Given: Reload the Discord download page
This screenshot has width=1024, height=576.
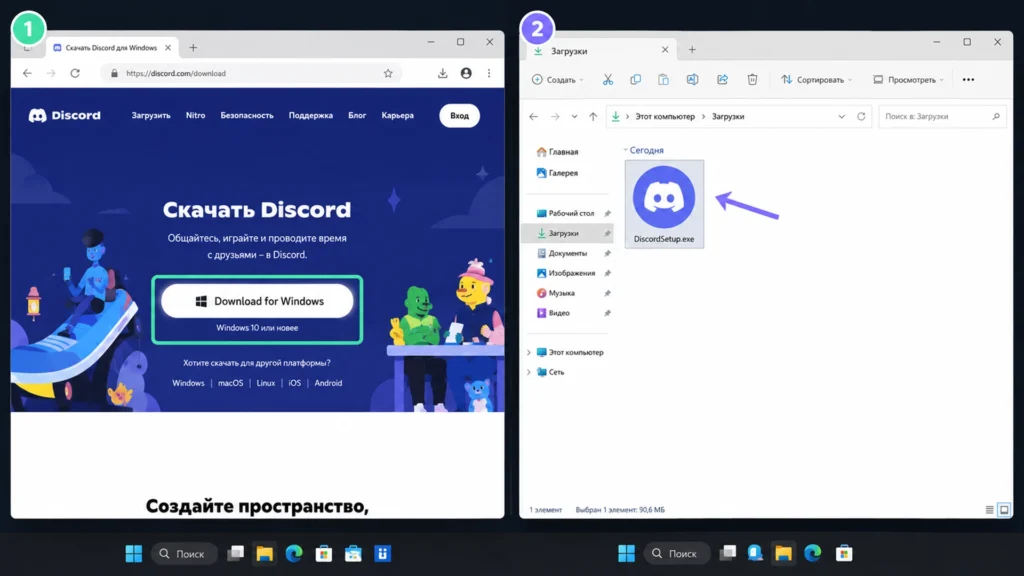Looking at the screenshot, I should 75,73.
